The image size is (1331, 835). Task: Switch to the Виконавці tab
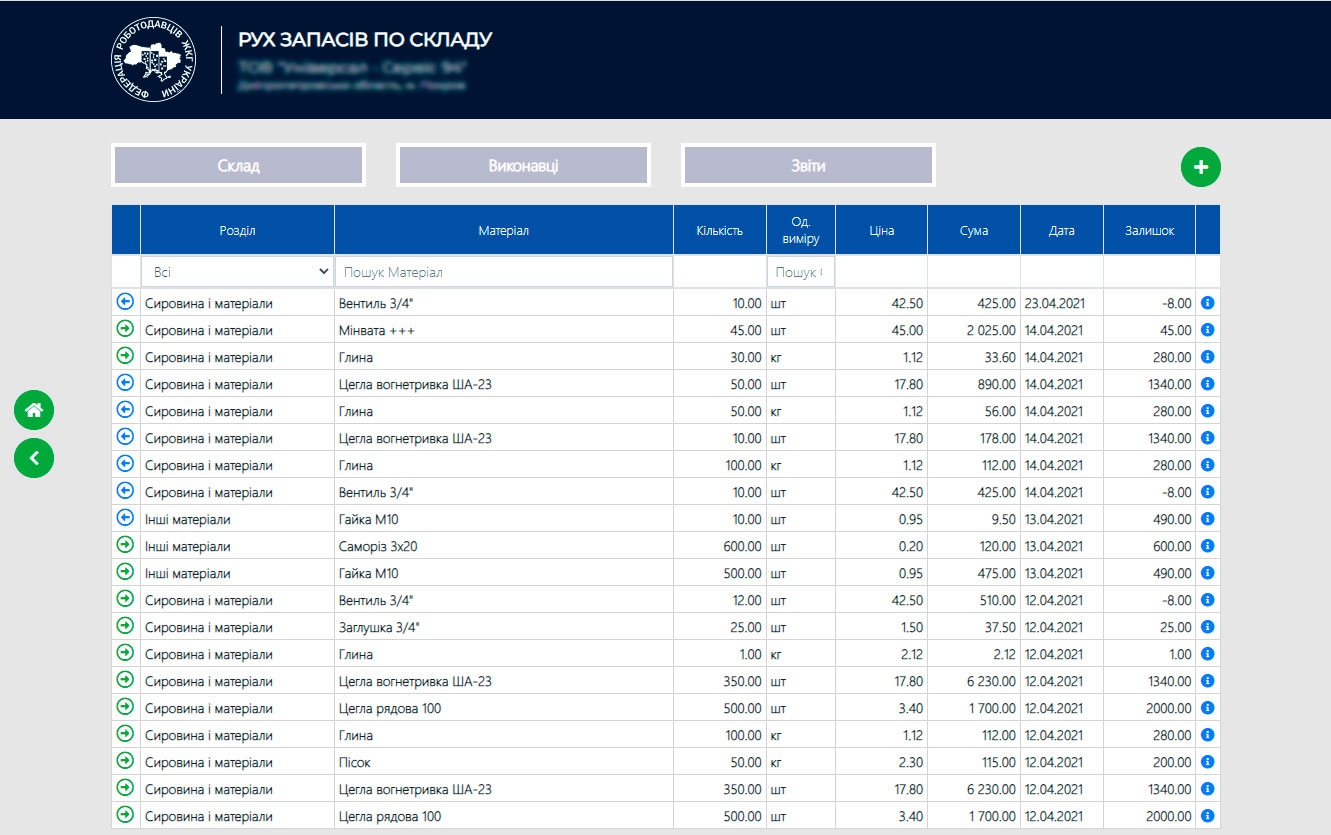[x=523, y=166]
